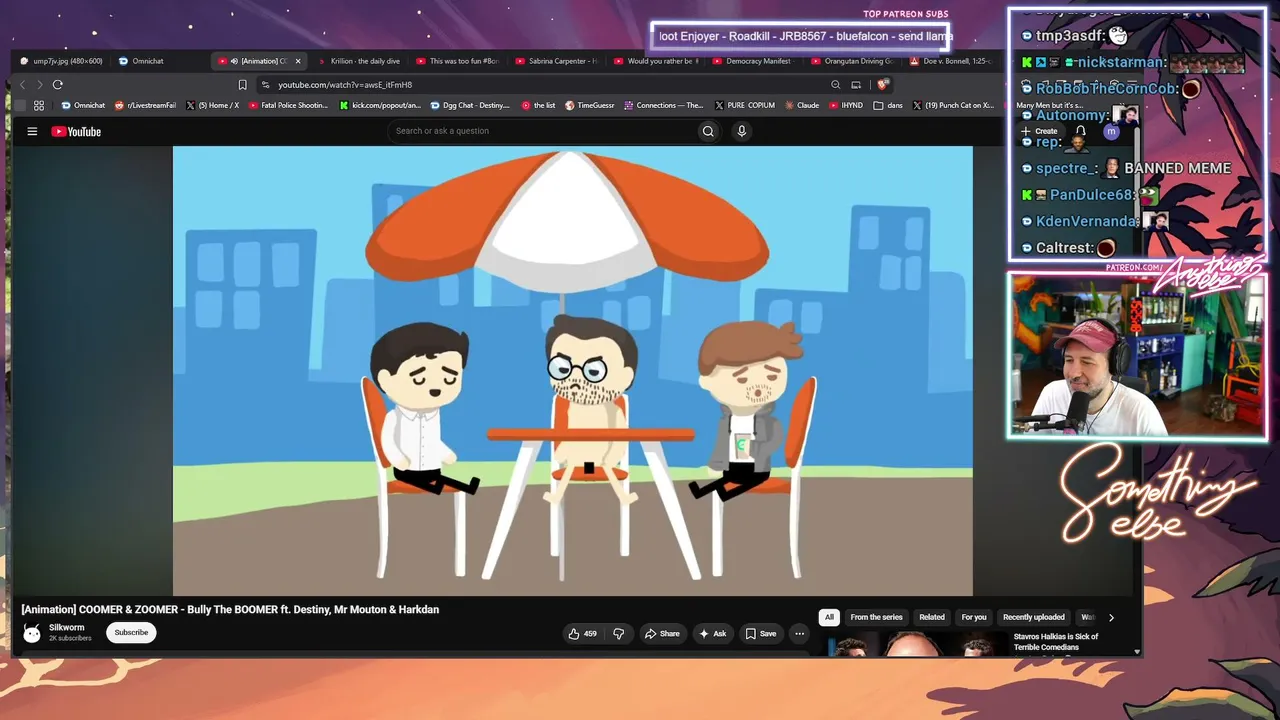Select the 'Related' filter chip
Screen dimensions: 1280x720
(932, 617)
